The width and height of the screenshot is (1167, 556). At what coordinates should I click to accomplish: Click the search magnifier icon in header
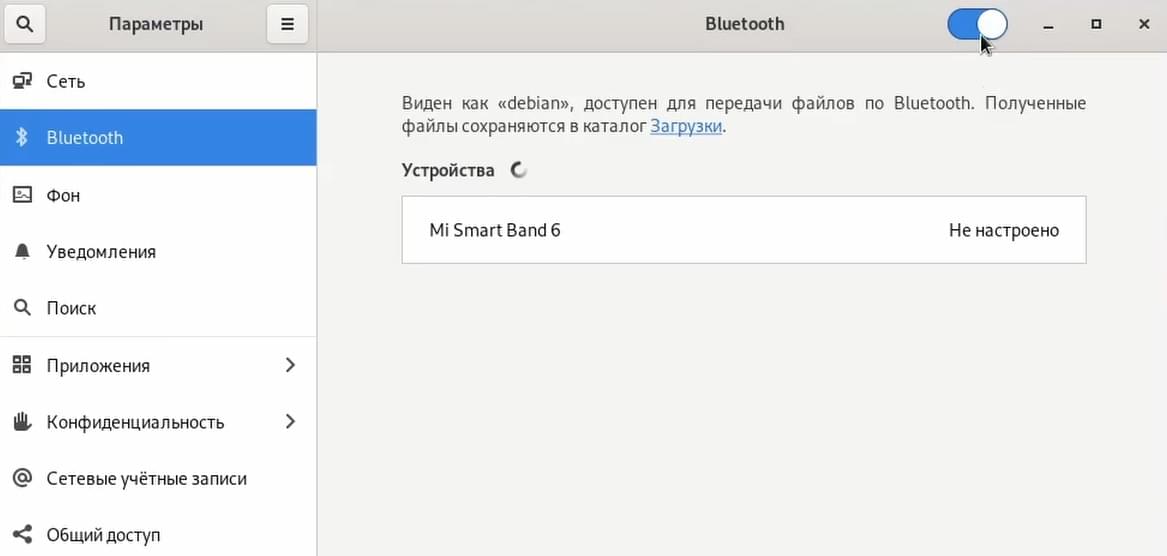point(25,24)
